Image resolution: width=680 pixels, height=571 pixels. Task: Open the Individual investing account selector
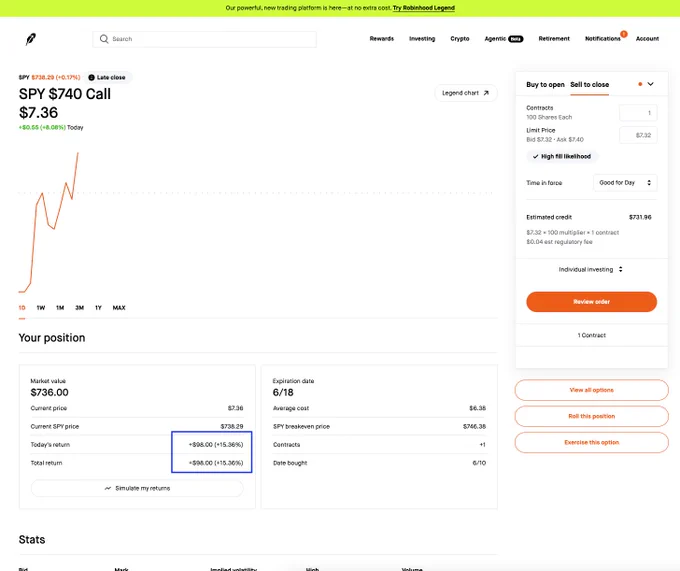coord(591,269)
